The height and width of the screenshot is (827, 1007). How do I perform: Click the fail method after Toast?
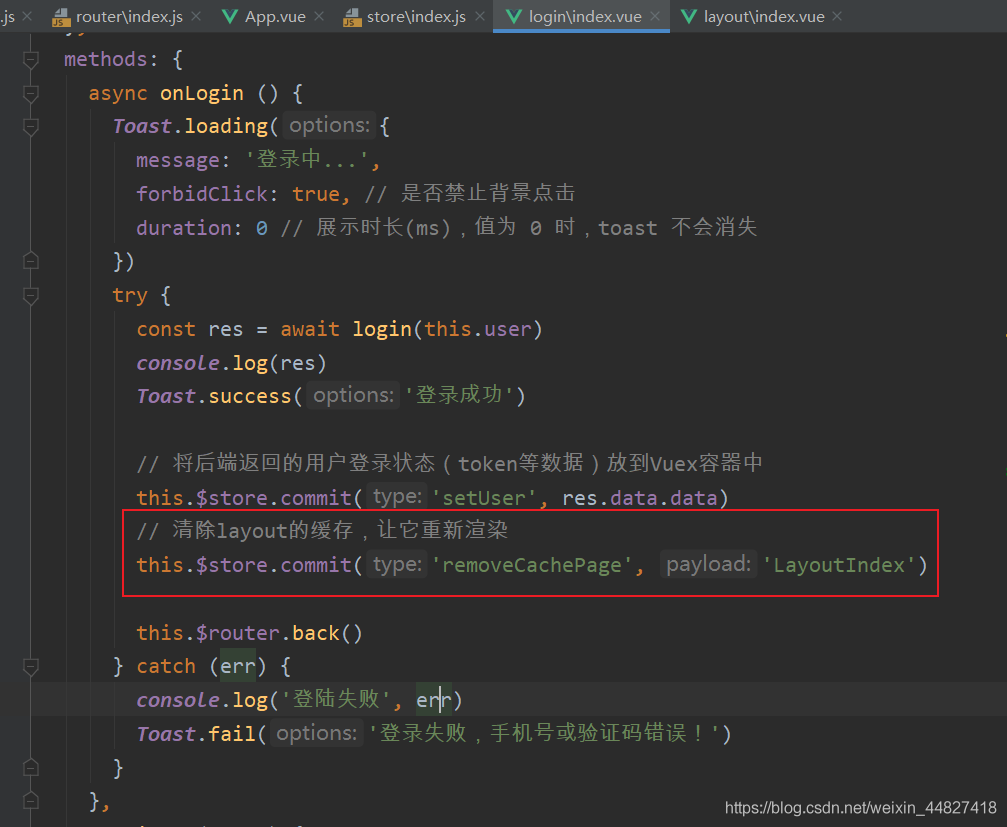[x=232, y=733]
